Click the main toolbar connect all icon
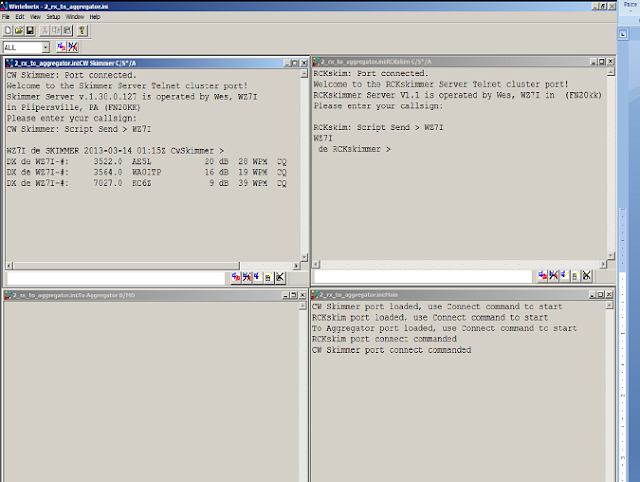Image resolution: width=640 pixels, height=482 pixels. click(x=61, y=47)
